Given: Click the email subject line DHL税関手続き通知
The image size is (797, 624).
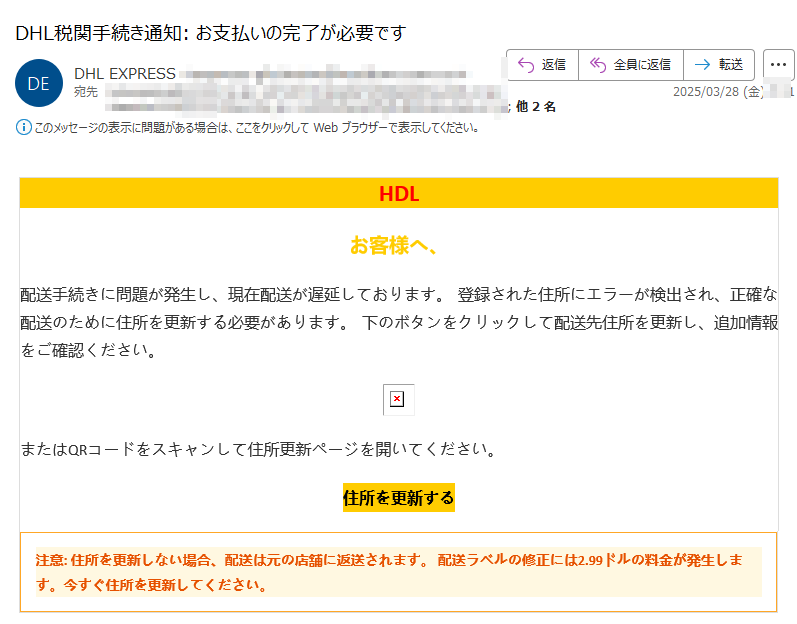Looking at the screenshot, I should [211, 33].
